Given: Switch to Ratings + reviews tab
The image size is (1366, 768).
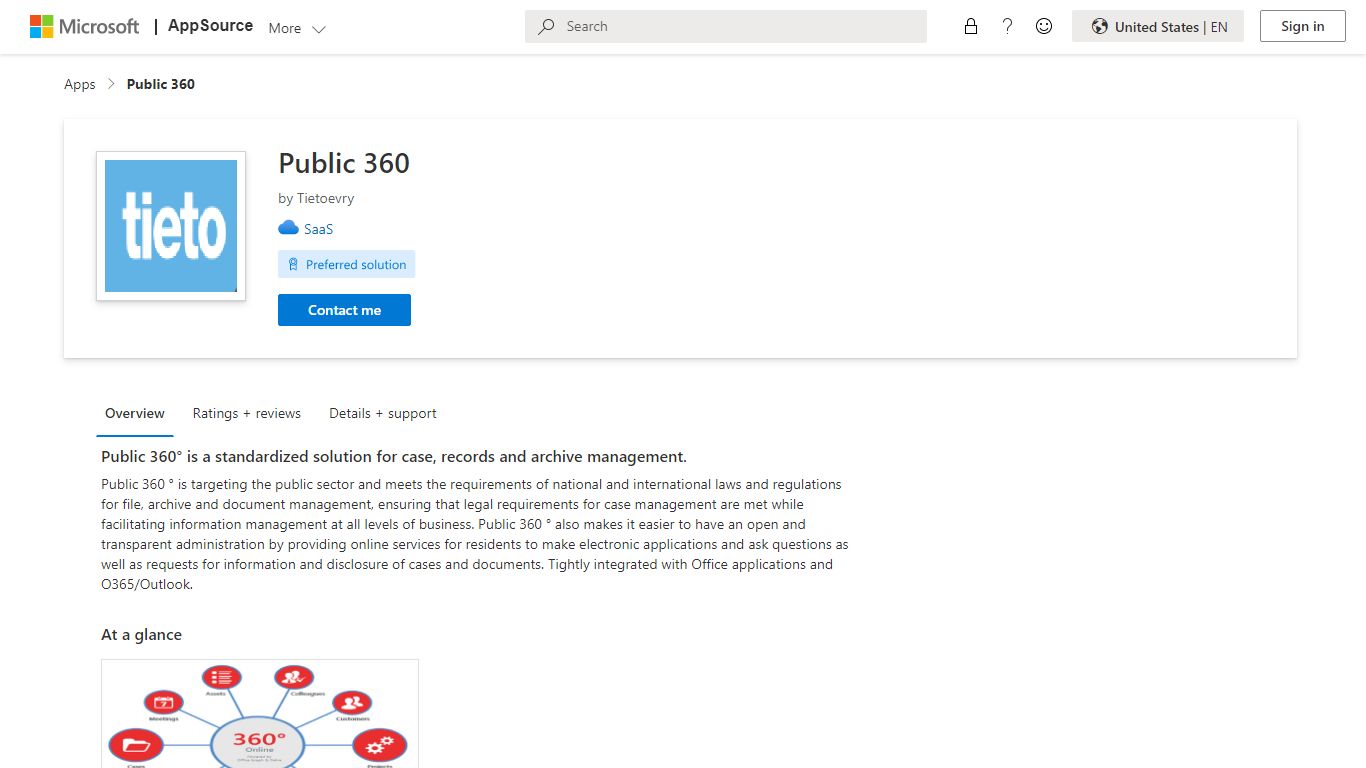Looking at the screenshot, I should 247,413.
